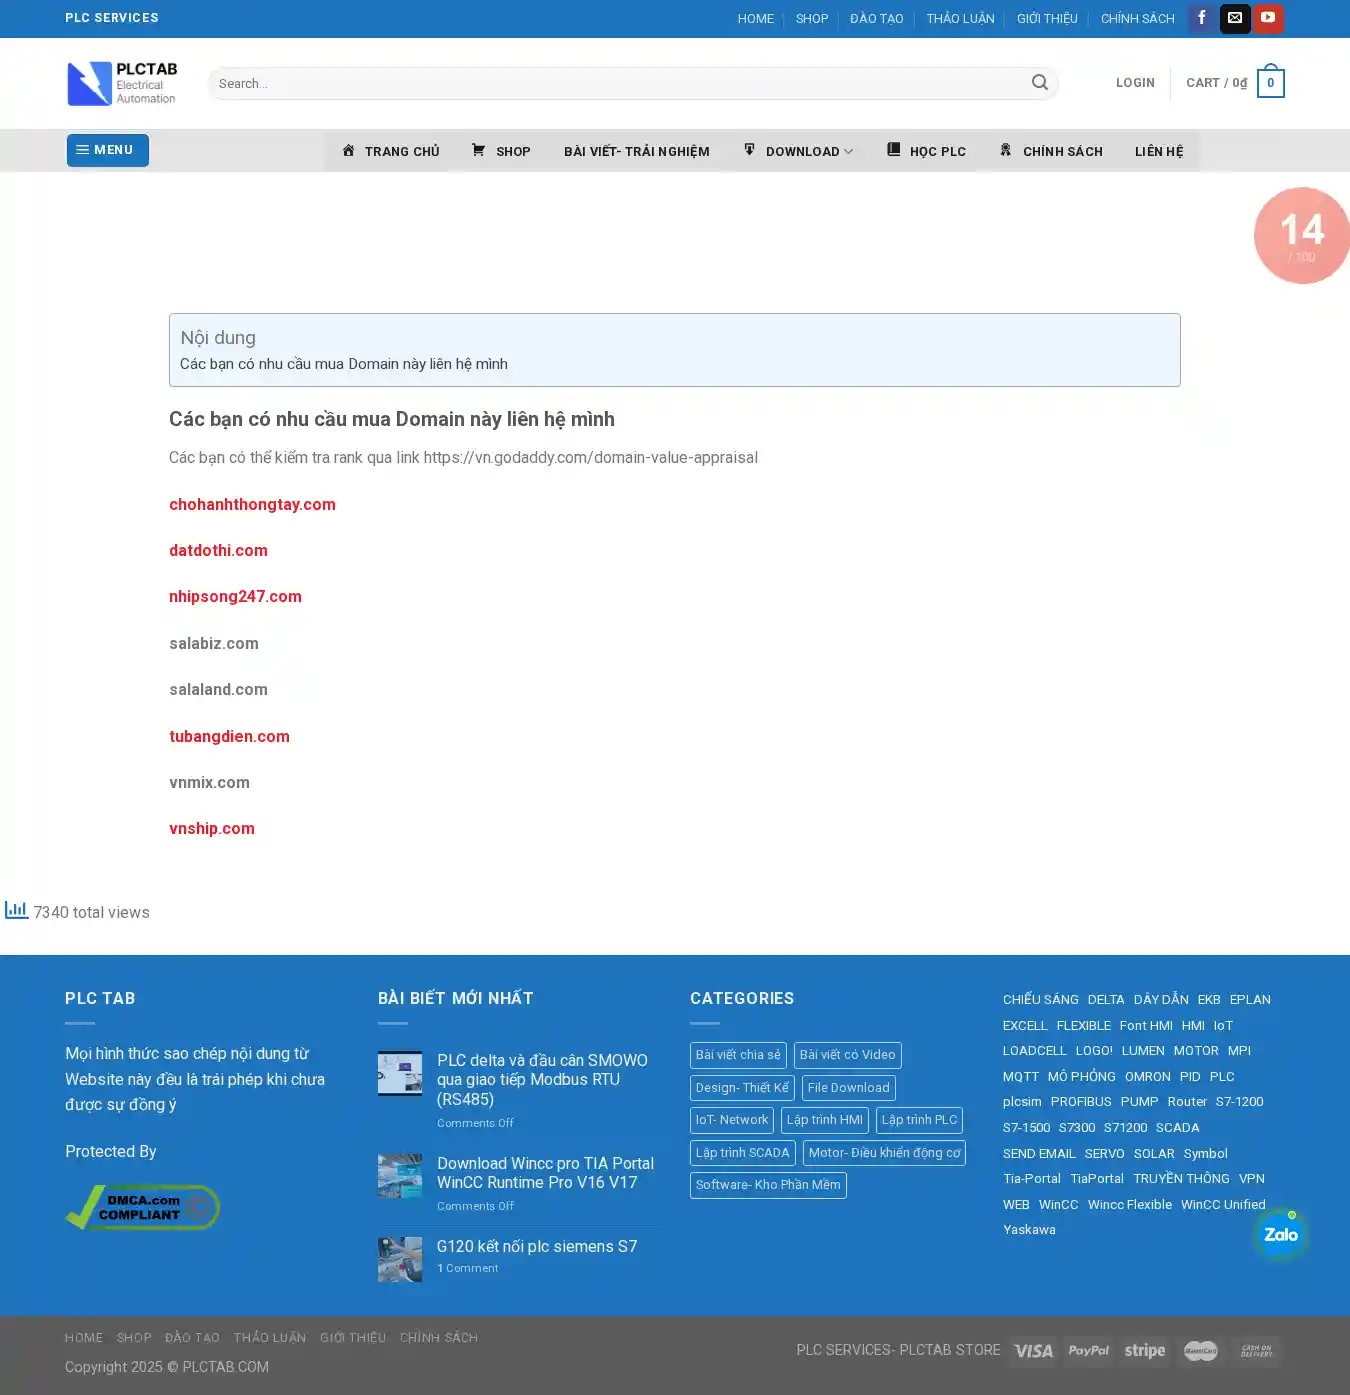Screen dimensions: 1350x1395
Task: Click the Zalo chat bubble
Action: tap(1280, 1235)
